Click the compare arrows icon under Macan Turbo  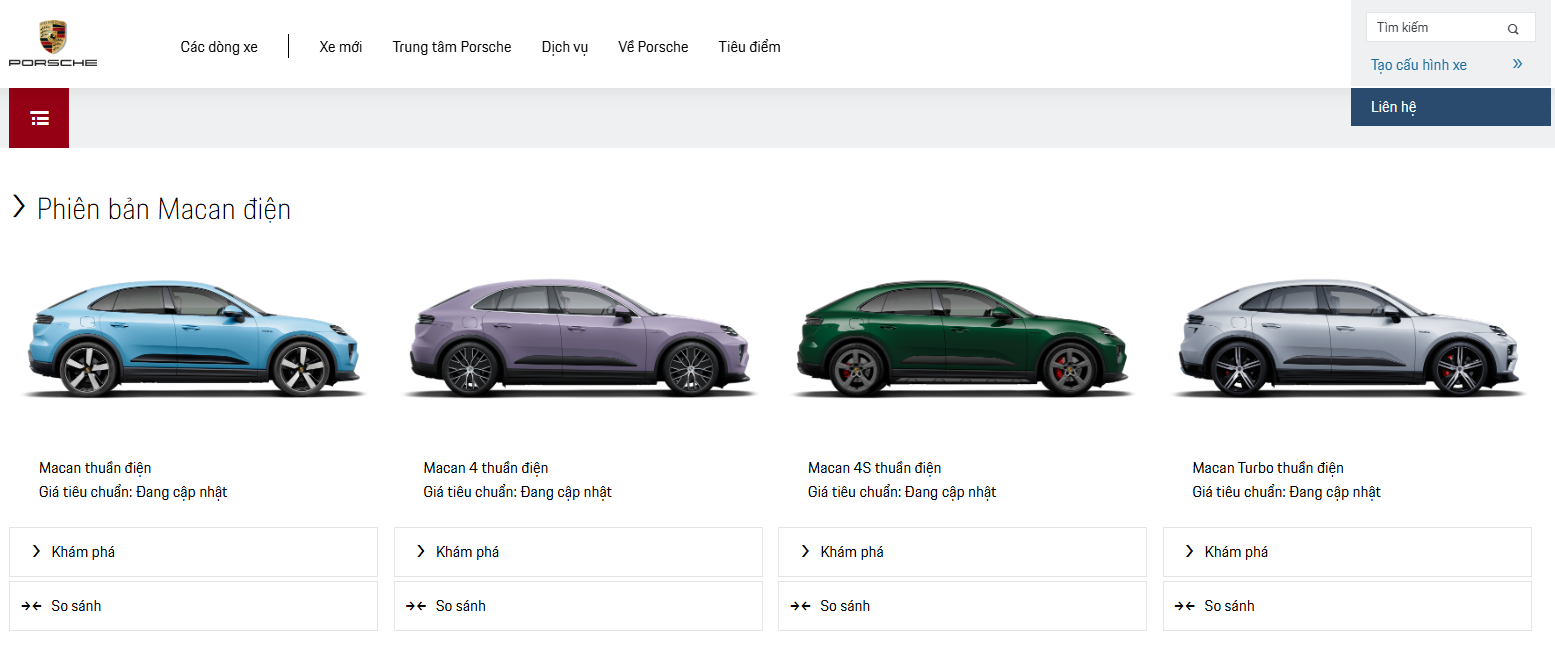(x=1186, y=605)
